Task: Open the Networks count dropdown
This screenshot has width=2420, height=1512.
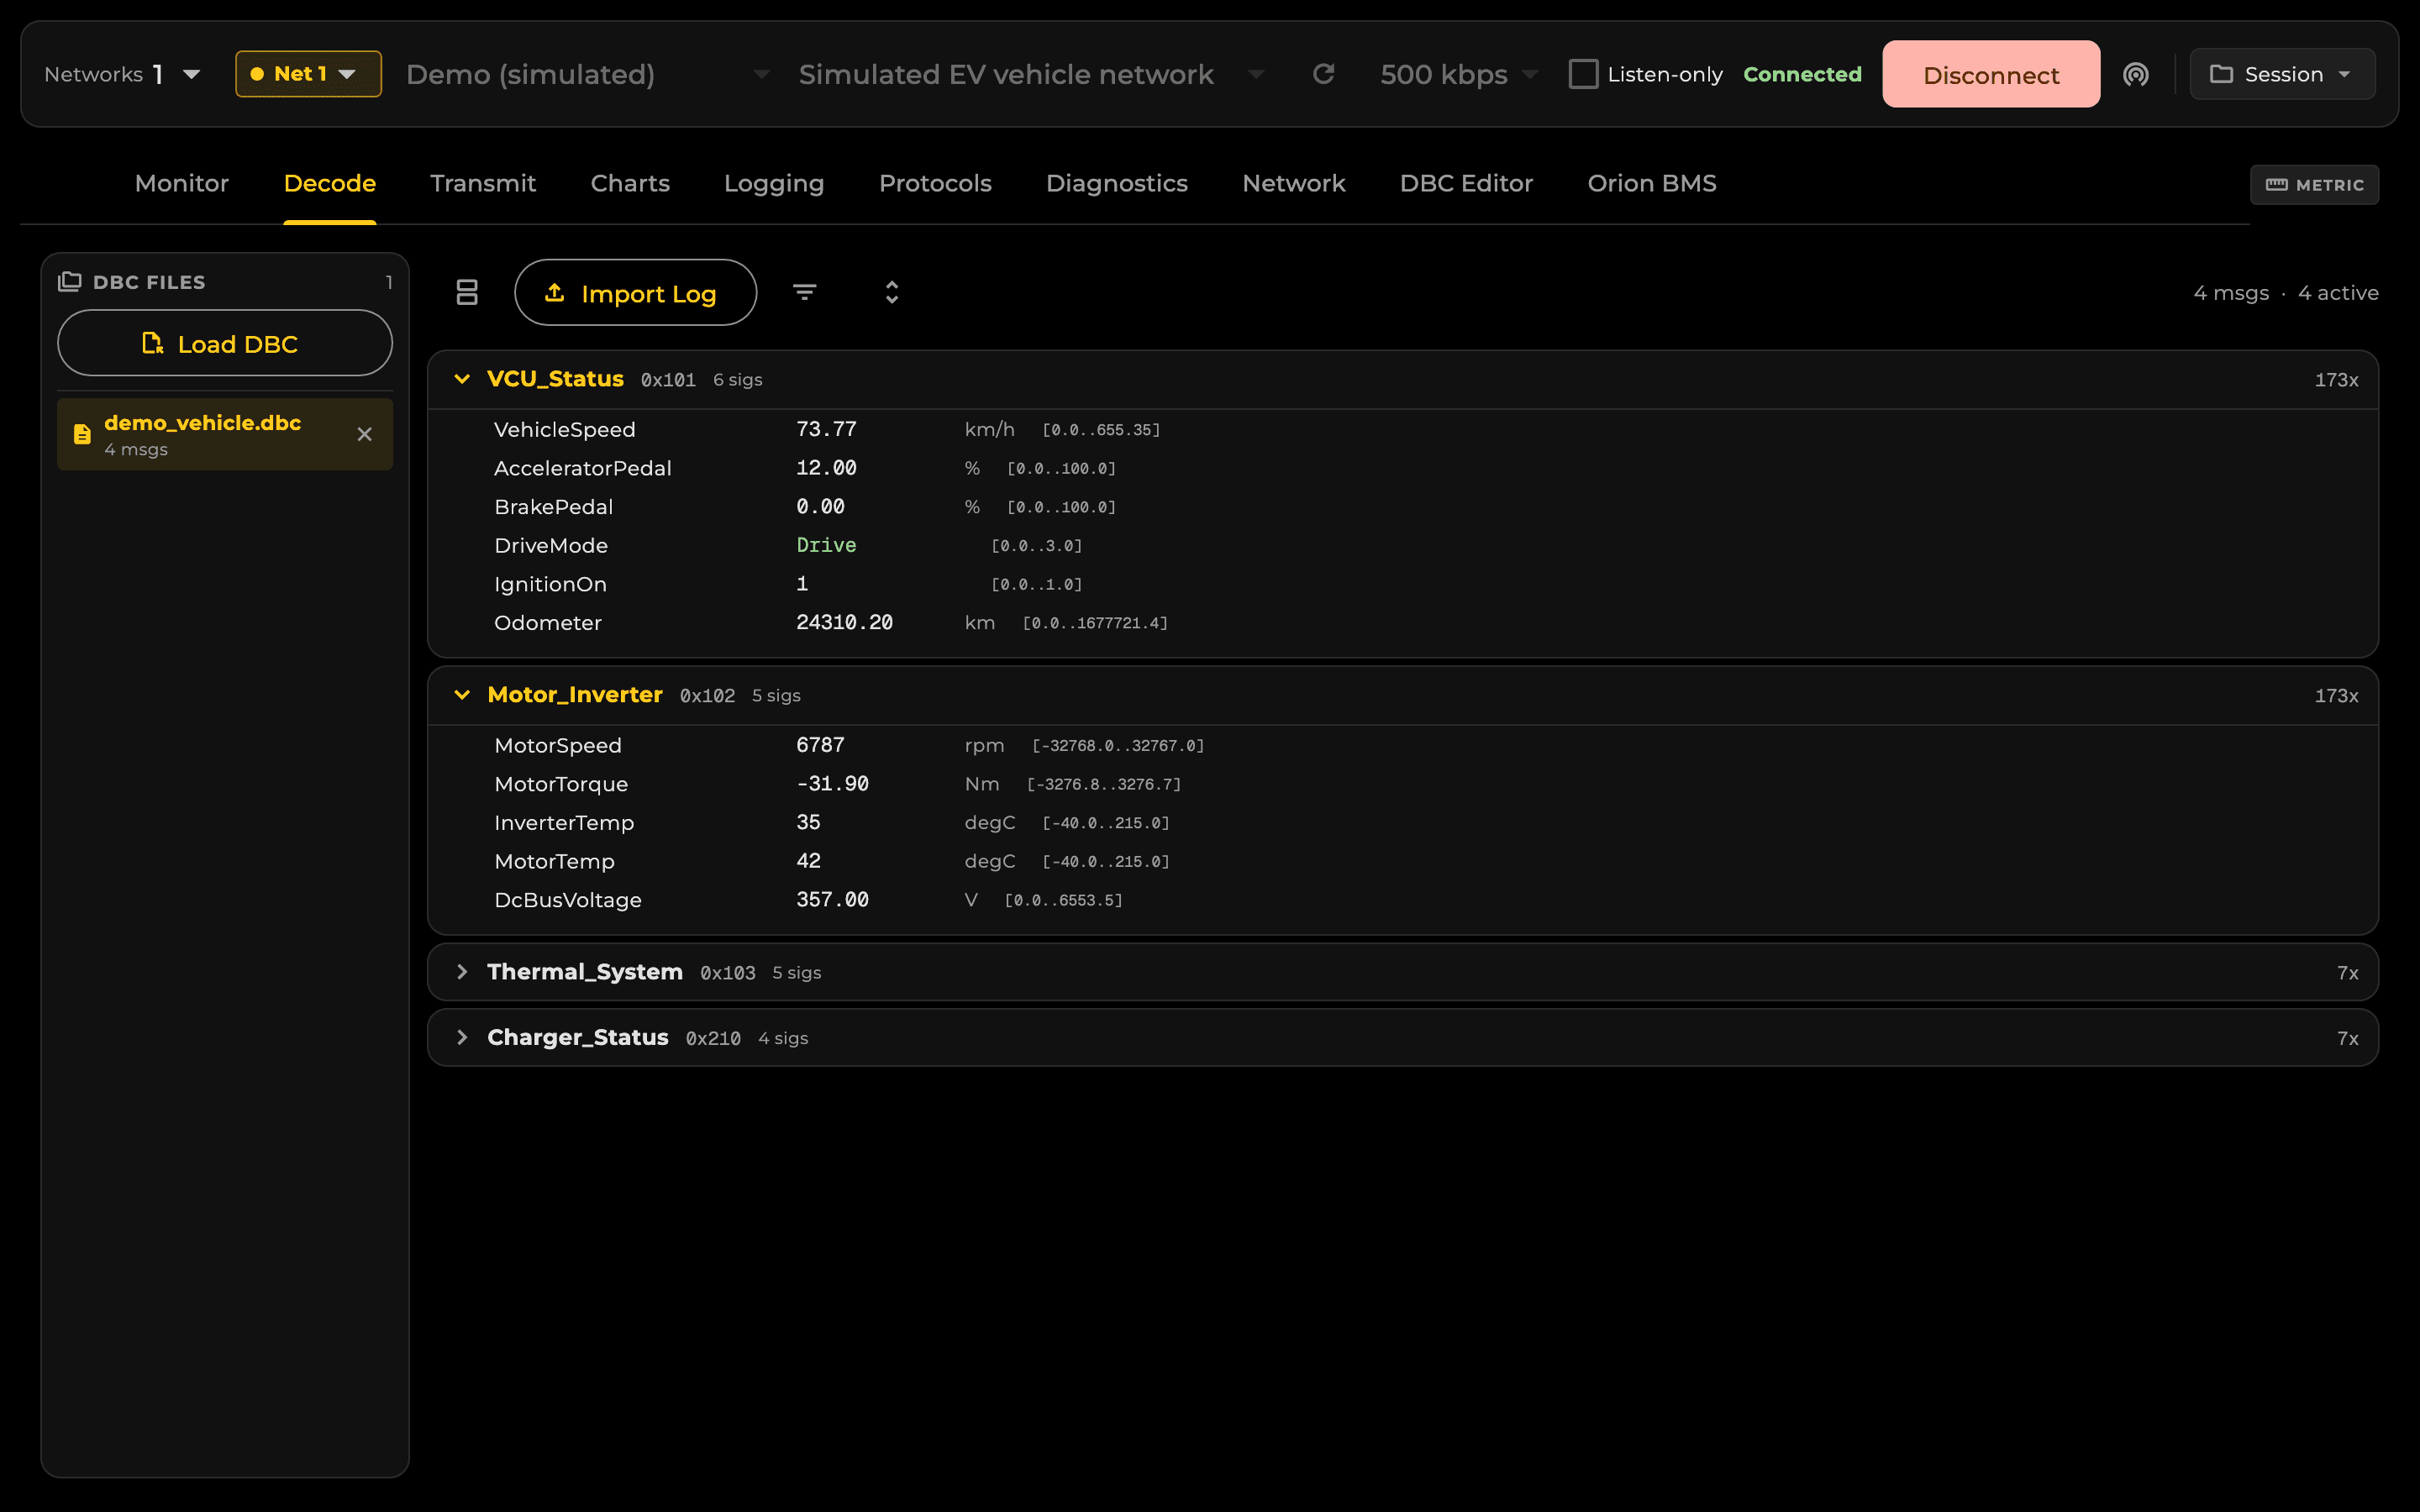Action: click(x=122, y=74)
